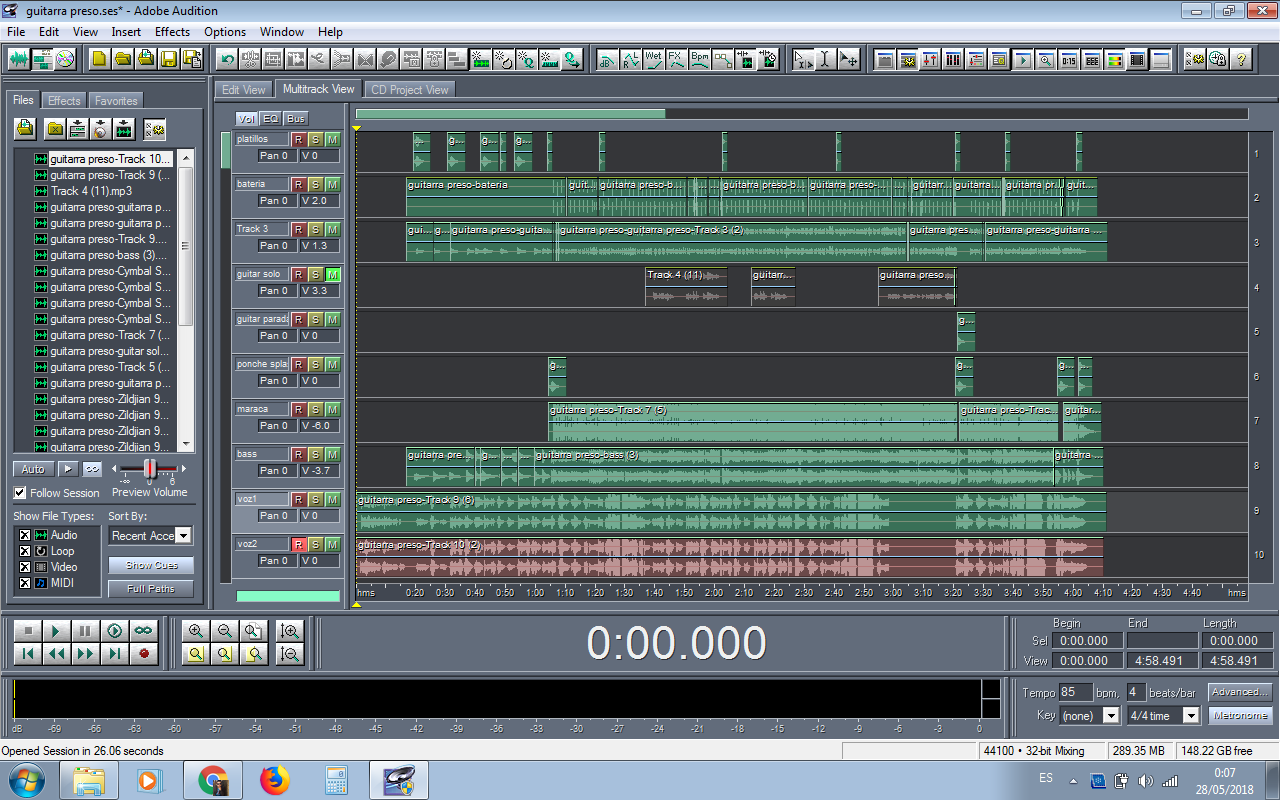The height and width of the screenshot is (800, 1280).
Task: Open the Key dropdown arrow
Action: pos(1110,716)
